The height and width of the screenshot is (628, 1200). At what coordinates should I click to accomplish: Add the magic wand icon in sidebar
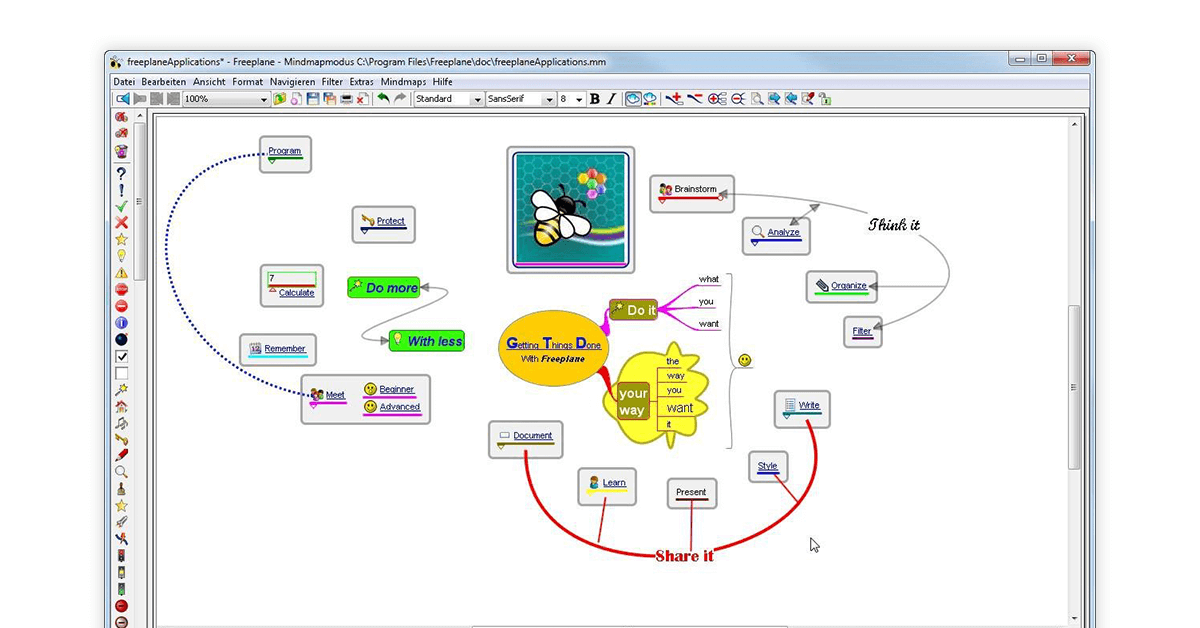[x=121, y=389]
